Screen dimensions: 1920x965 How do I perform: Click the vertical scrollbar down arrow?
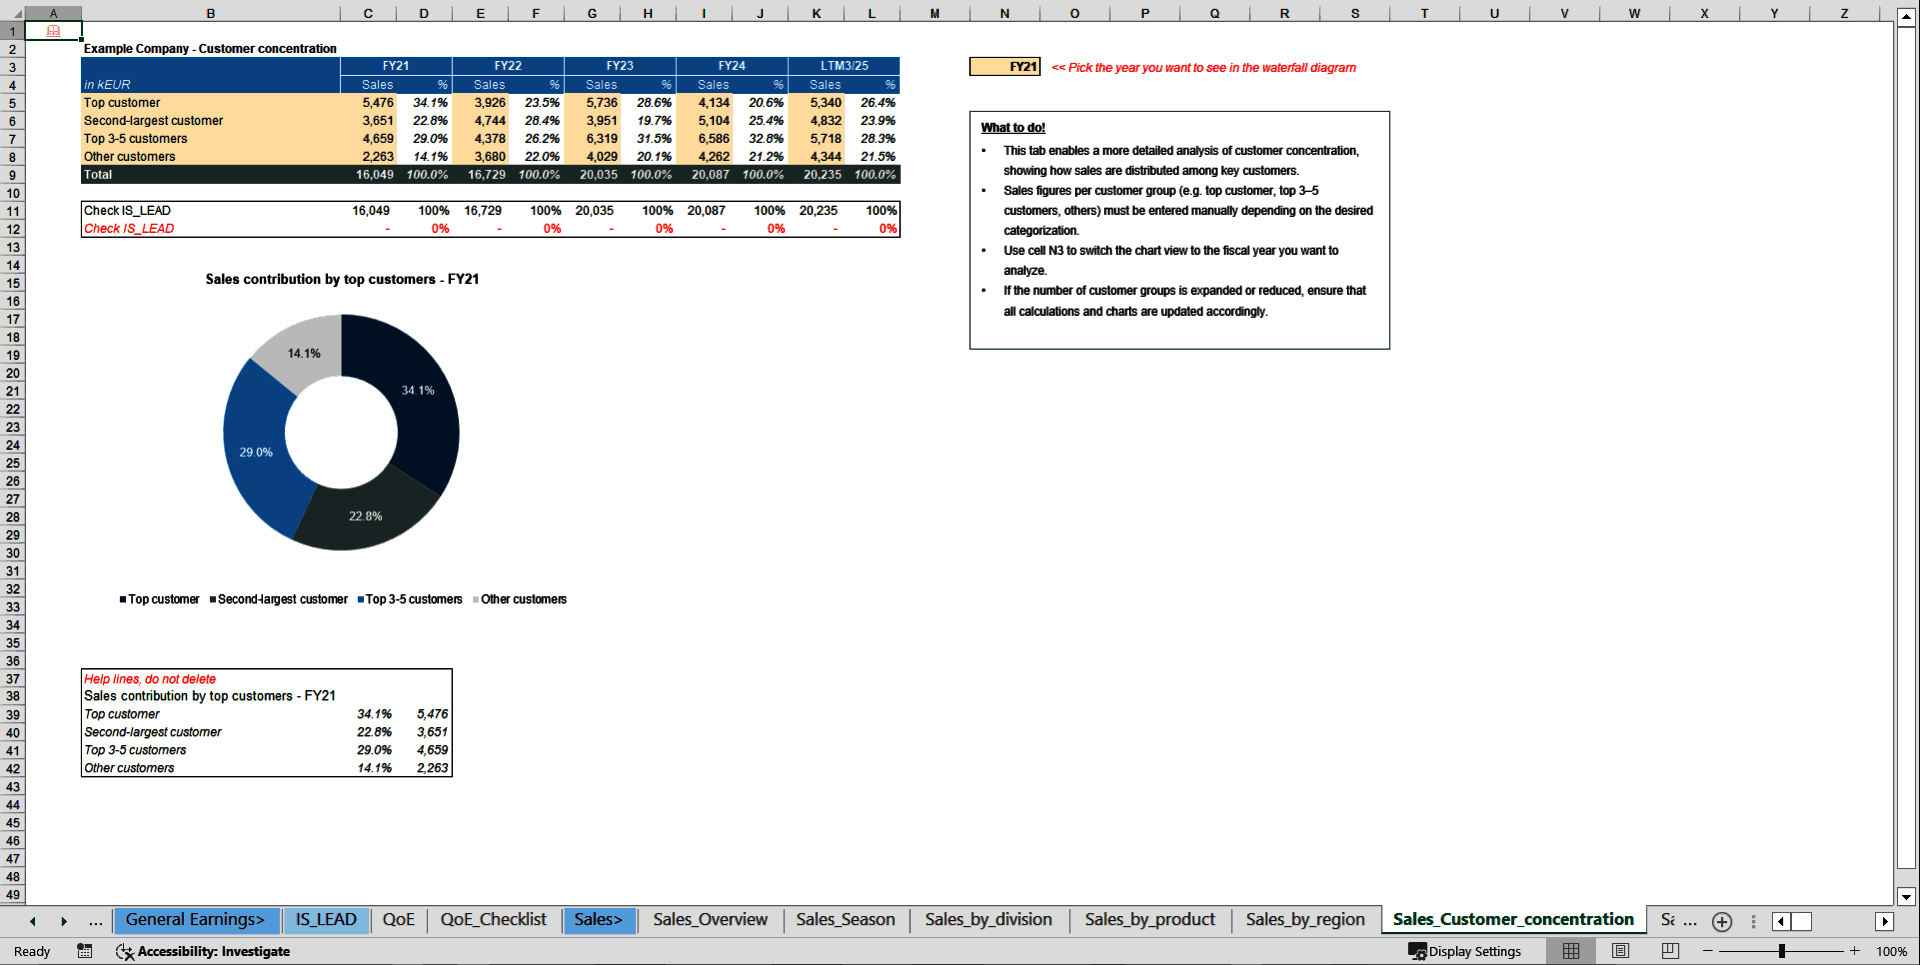1908,897
